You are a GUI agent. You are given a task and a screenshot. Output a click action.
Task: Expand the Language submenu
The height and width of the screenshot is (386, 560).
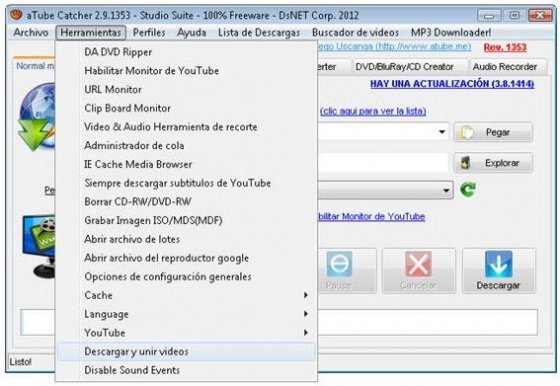(186, 314)
